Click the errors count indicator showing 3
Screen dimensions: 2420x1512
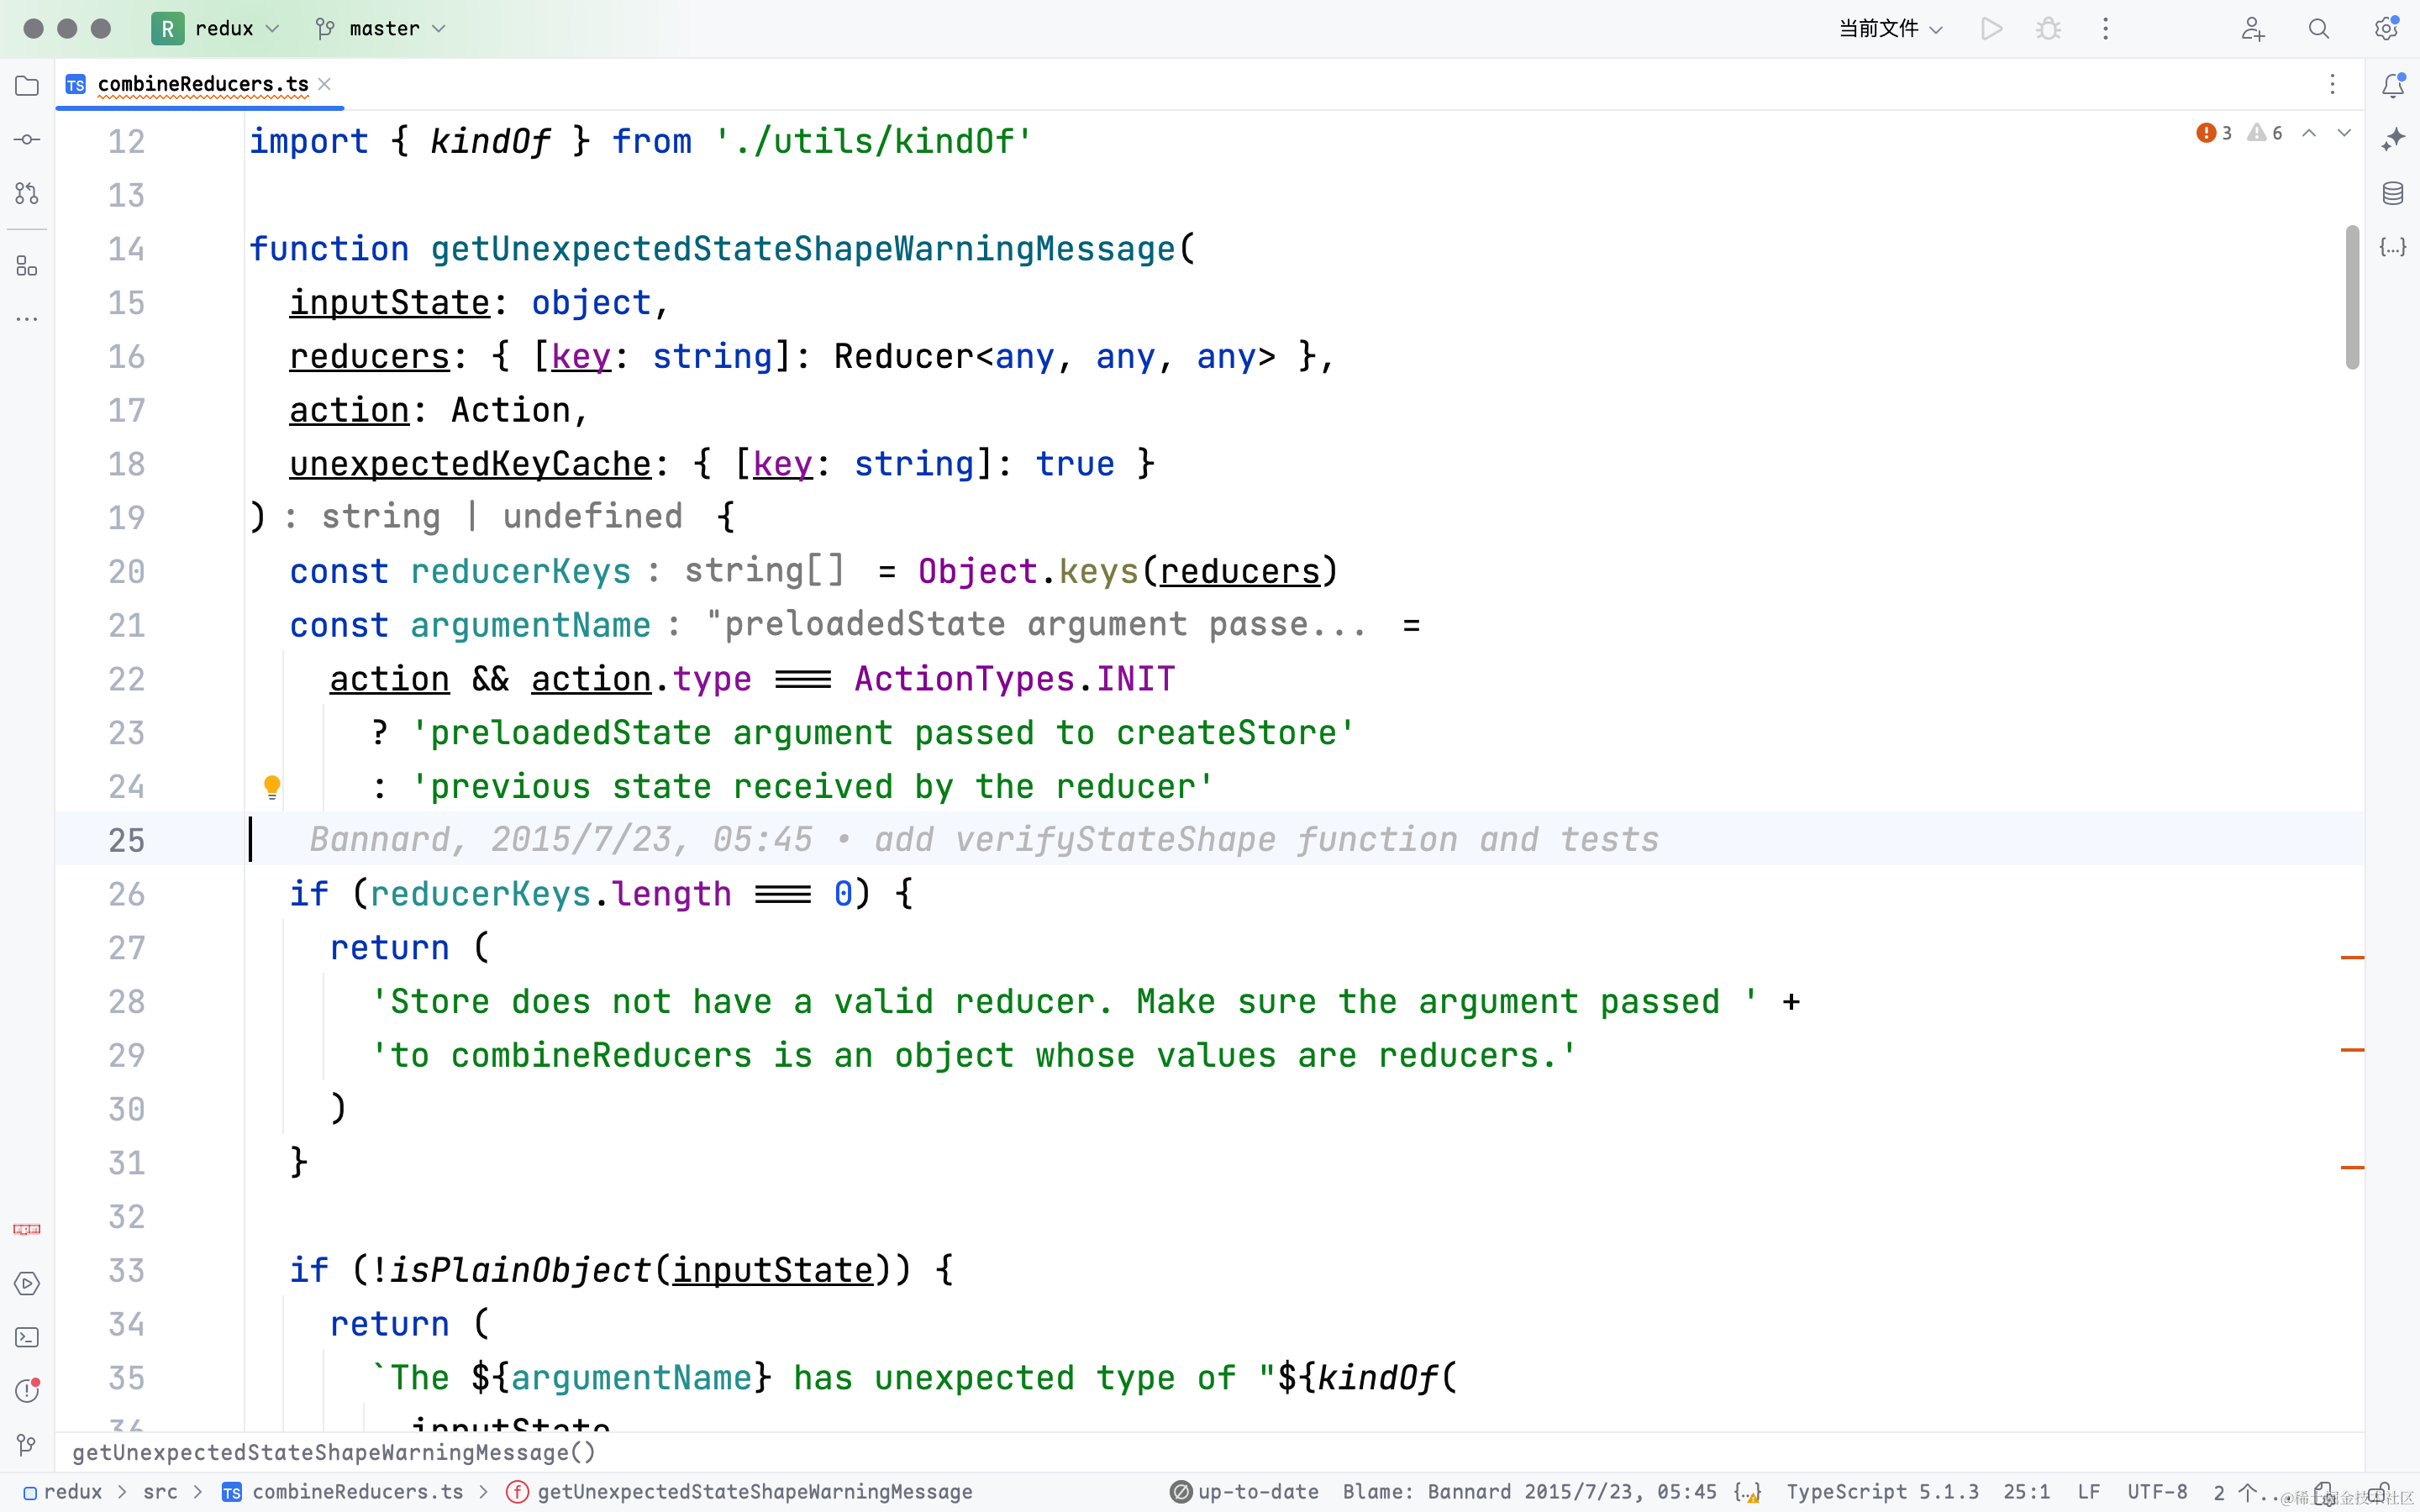pos(2214,133)
